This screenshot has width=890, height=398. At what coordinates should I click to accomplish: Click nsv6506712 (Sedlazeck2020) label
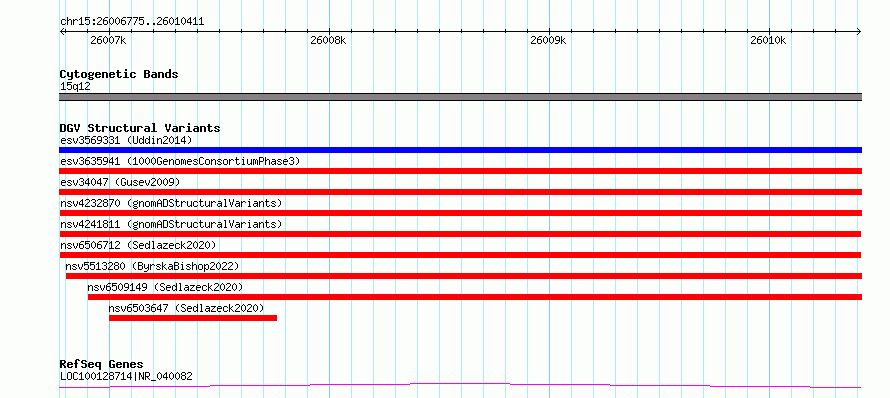(x=138, y=245)
